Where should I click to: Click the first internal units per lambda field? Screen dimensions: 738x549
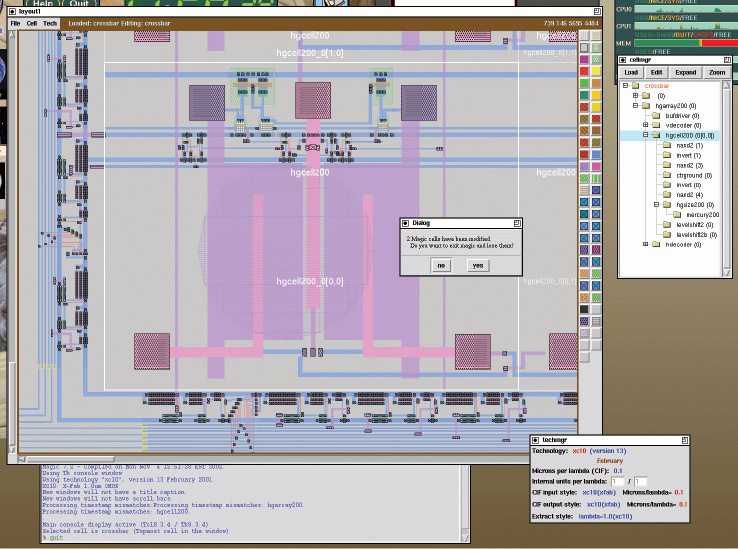click(617, 480)
